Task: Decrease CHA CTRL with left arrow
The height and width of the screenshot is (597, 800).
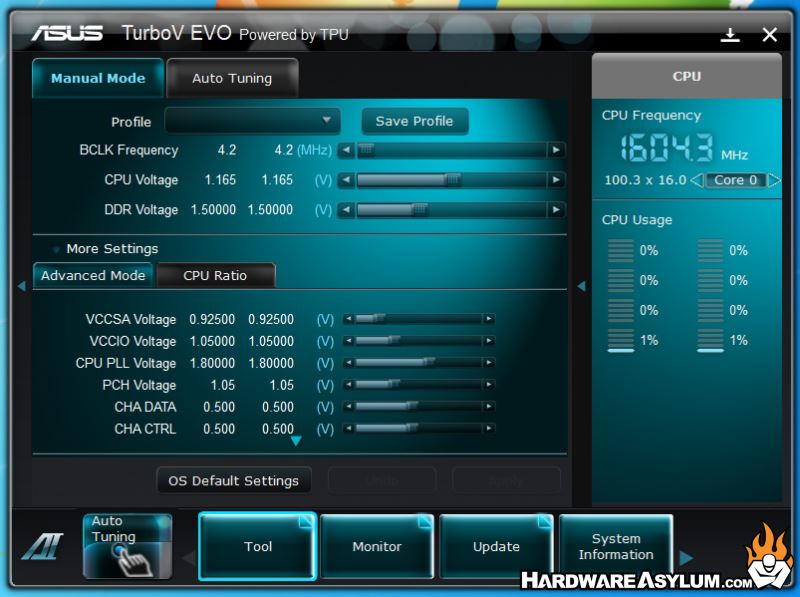Action: [x=348, y=428]
